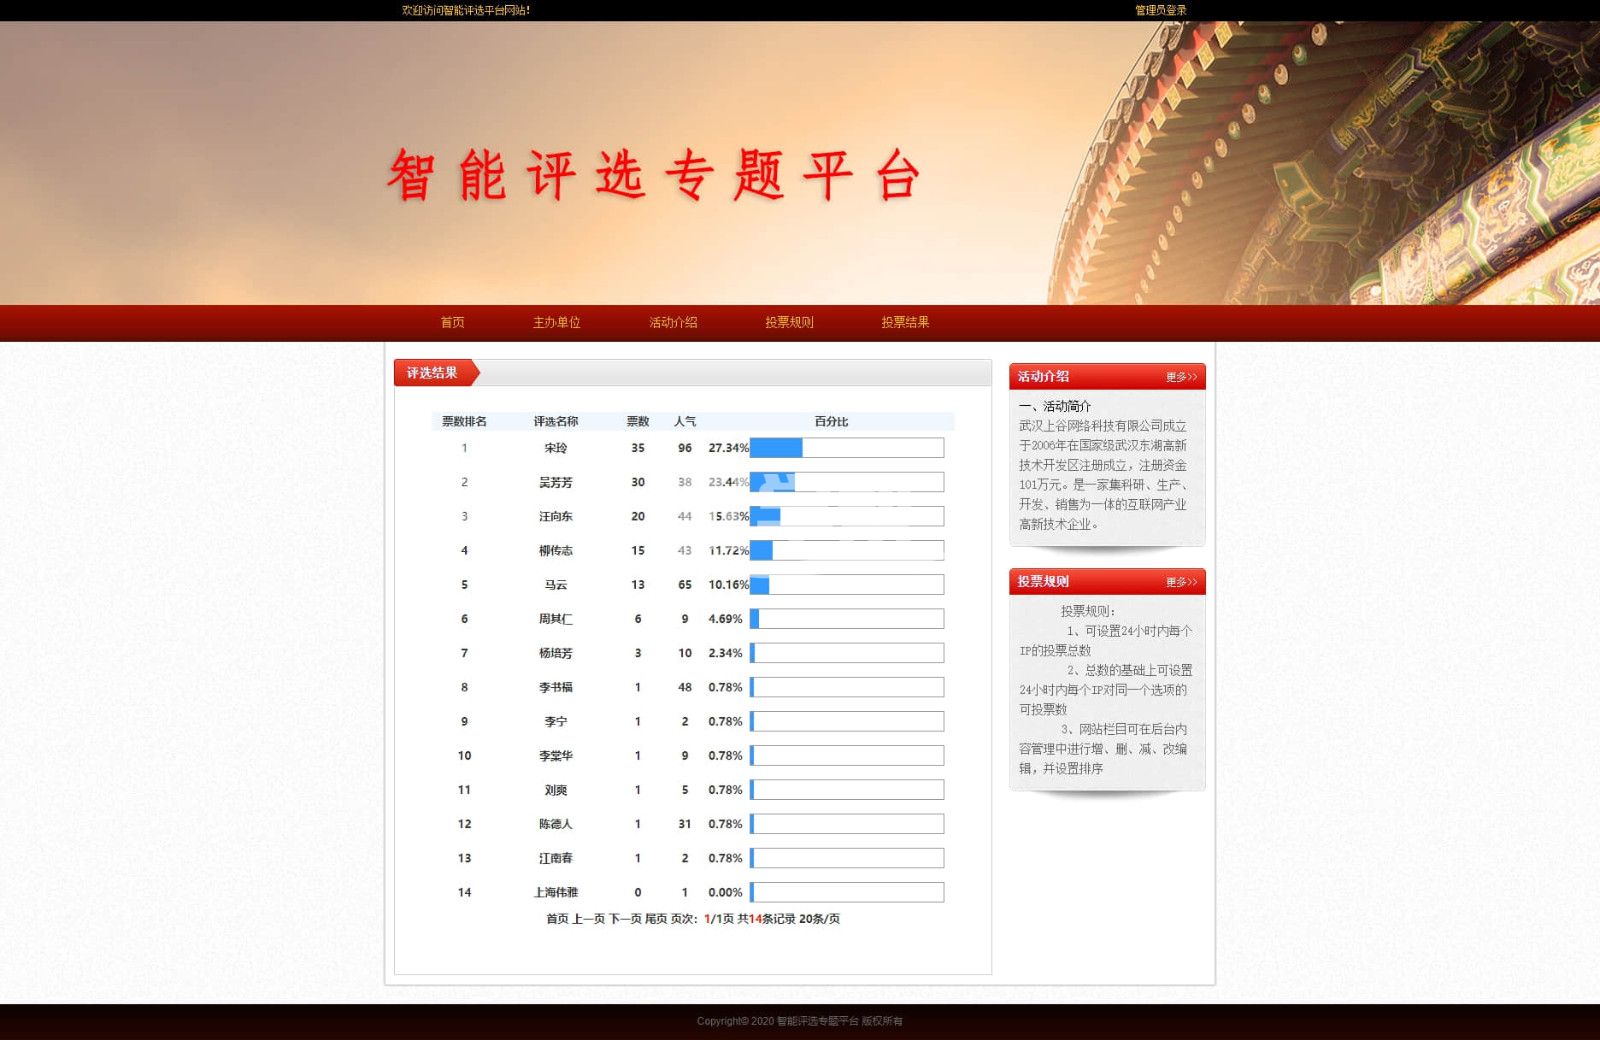Expand 更多>> in the 投票规则 sidebar panel
This screenshot has height=1040, width=1600.
(1180, 582)
